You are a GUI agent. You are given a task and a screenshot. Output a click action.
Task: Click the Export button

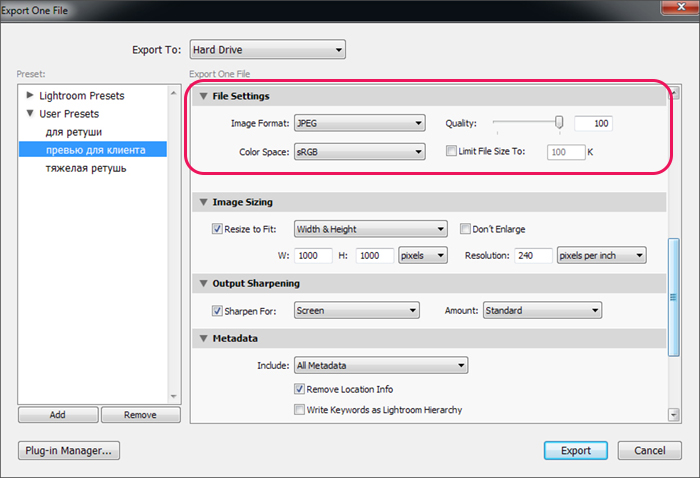pos(575,450)
